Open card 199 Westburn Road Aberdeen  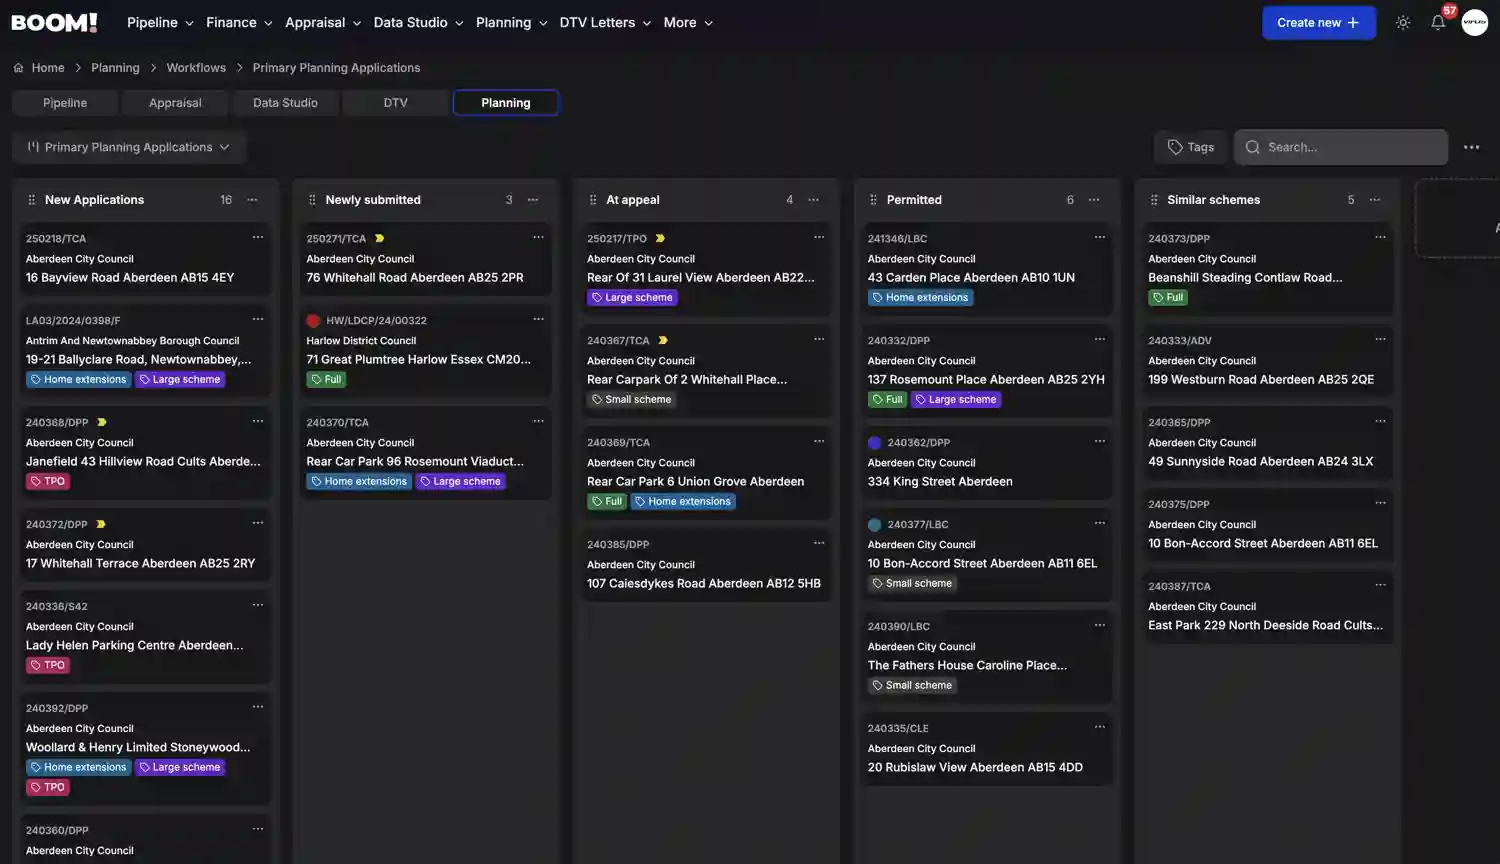point(1268,361)
